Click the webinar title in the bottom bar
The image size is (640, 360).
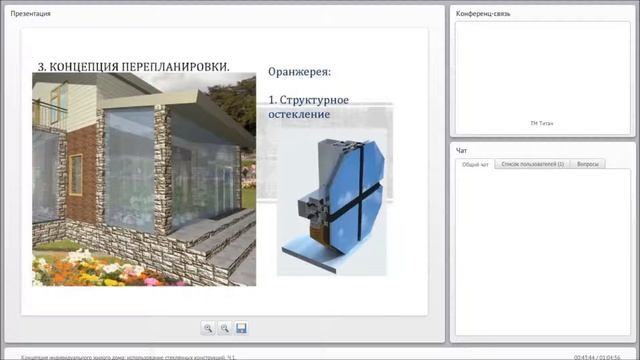click(x=128, y=357)
